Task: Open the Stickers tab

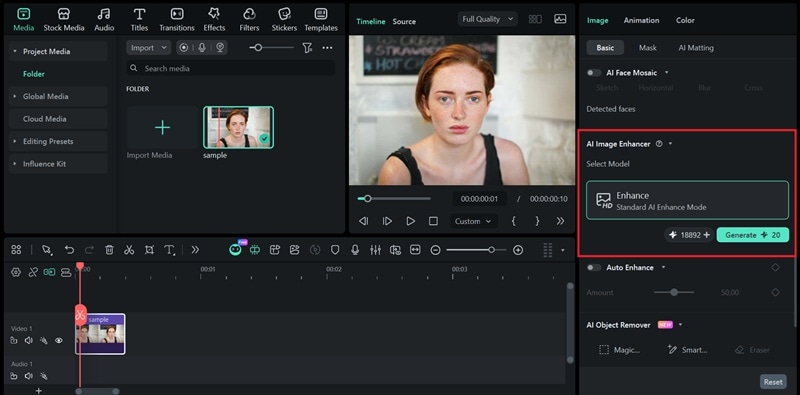Action: coord(284,20)
